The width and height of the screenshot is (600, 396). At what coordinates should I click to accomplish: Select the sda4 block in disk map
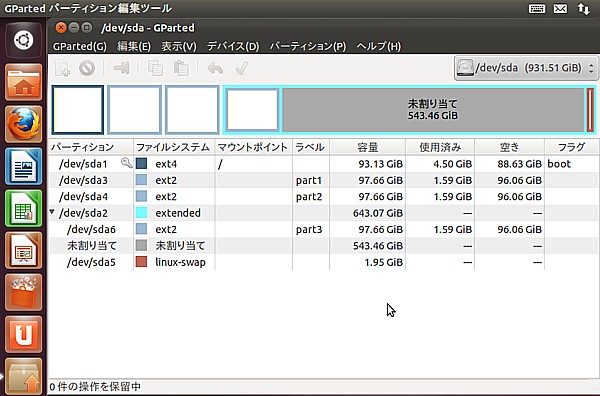click(192, 110)
